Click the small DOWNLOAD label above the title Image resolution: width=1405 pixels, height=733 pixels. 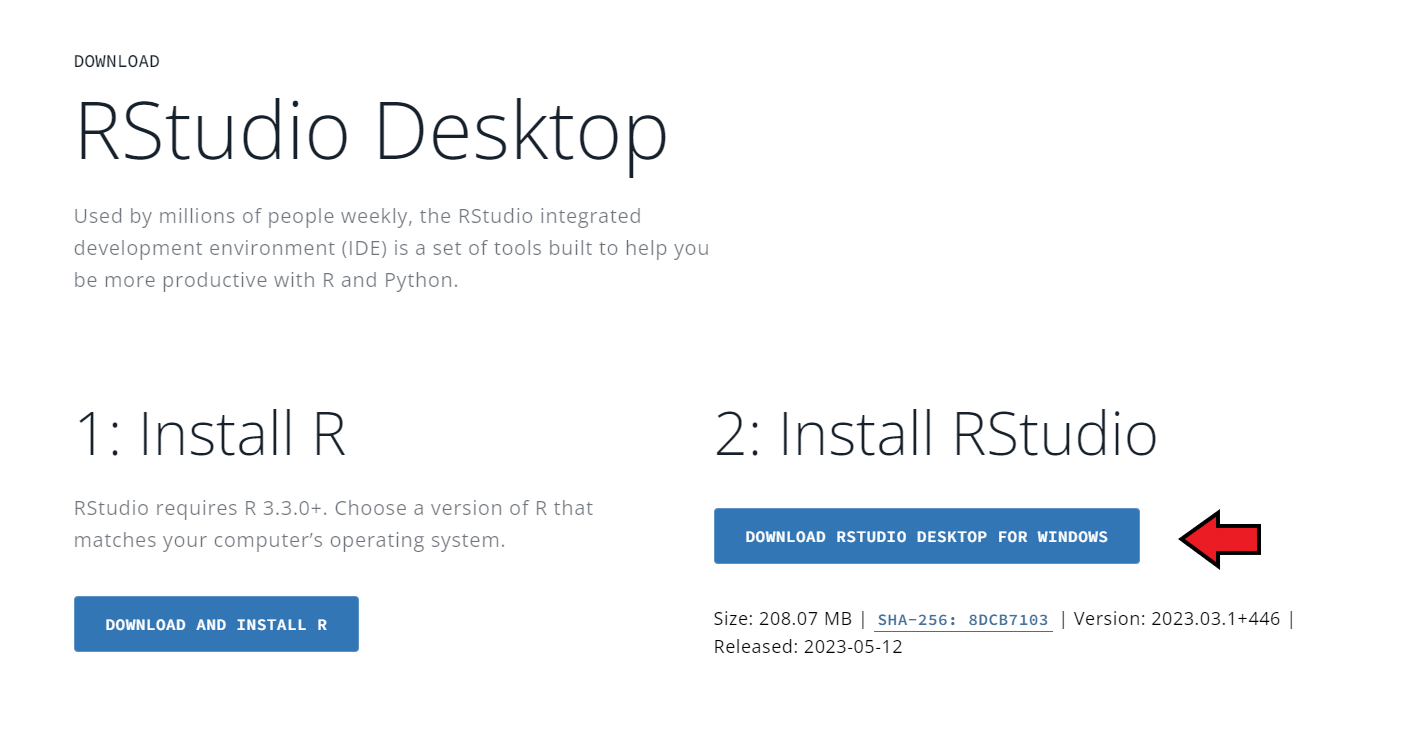pos(116,62)
